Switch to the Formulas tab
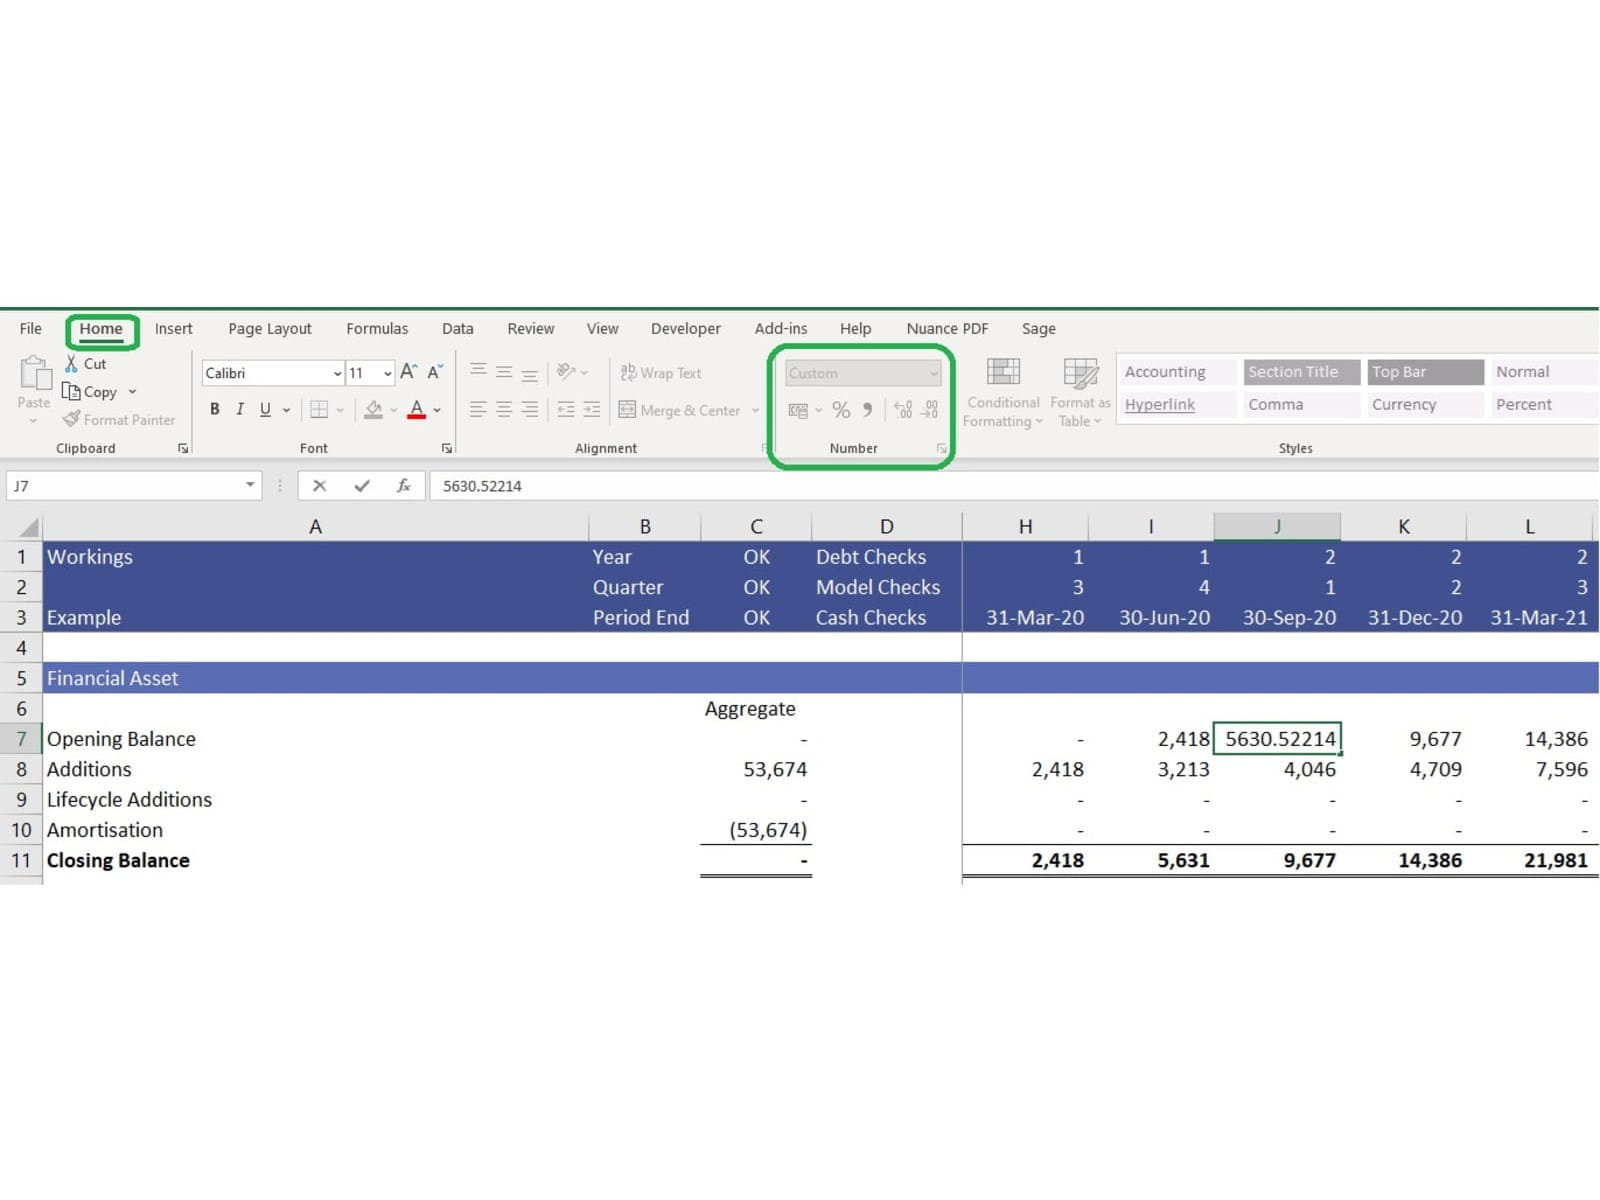The width and height of the screenshot is (1600, 1200). (377, 329)
